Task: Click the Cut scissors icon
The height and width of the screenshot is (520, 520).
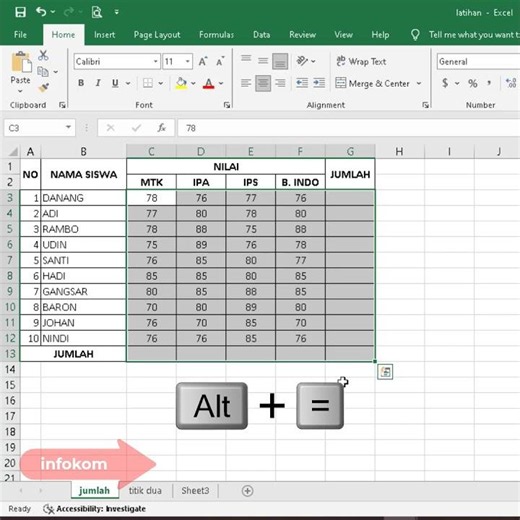Action: click(x=43, y=55)
